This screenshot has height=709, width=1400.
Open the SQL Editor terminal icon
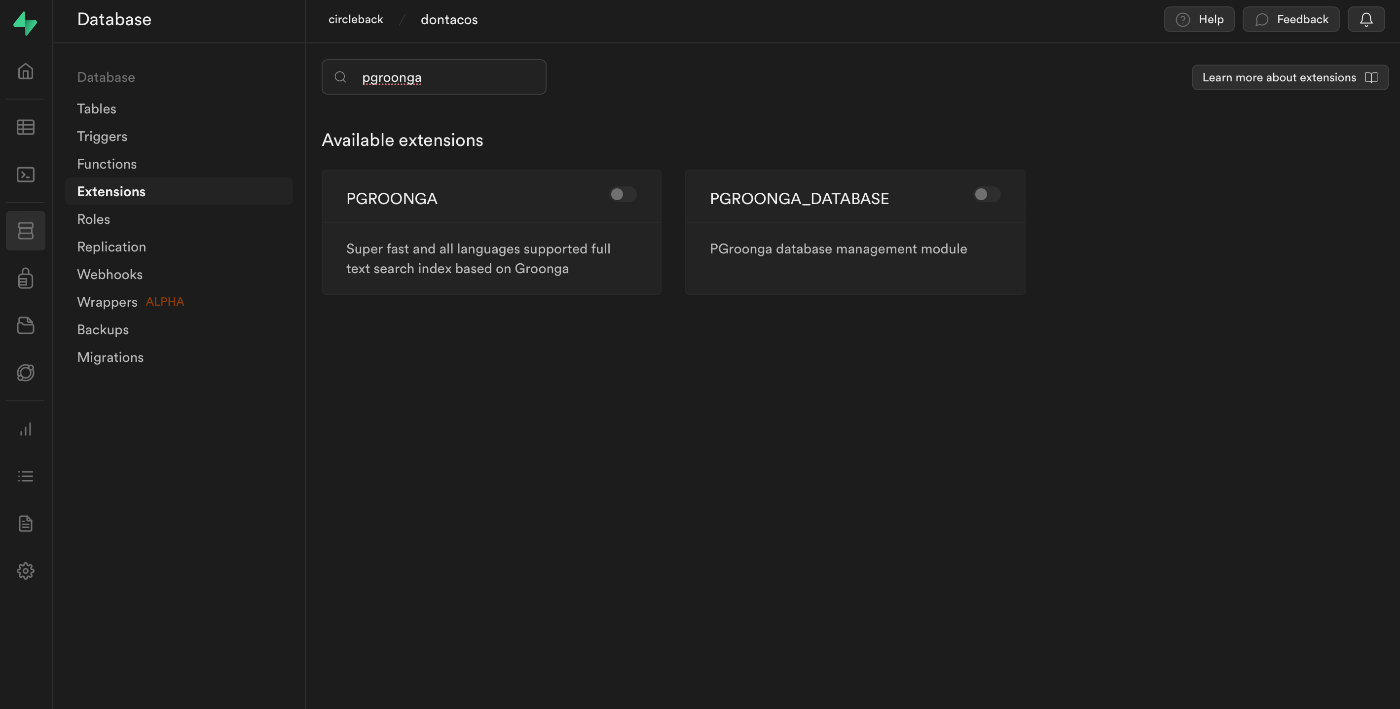click(x=26, y=174)
